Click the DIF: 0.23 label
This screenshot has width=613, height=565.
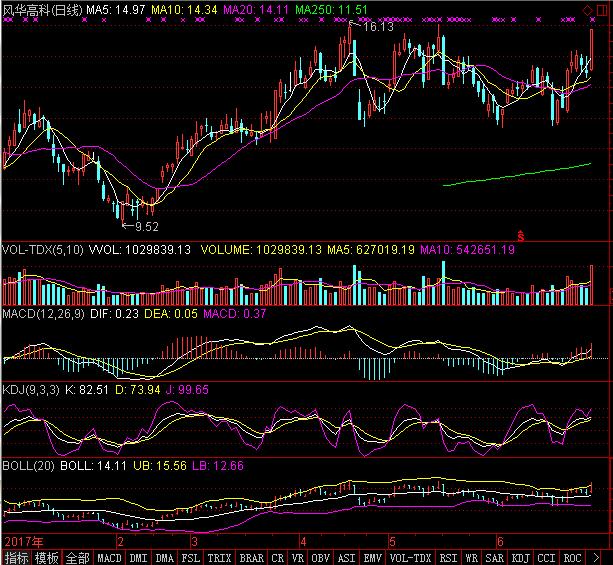[114, 314]
